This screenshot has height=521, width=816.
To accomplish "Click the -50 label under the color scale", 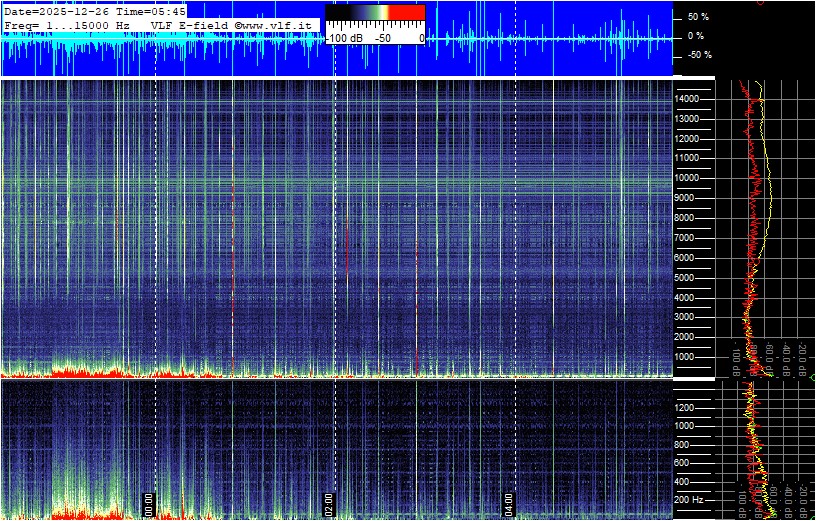I will [384, 39].
